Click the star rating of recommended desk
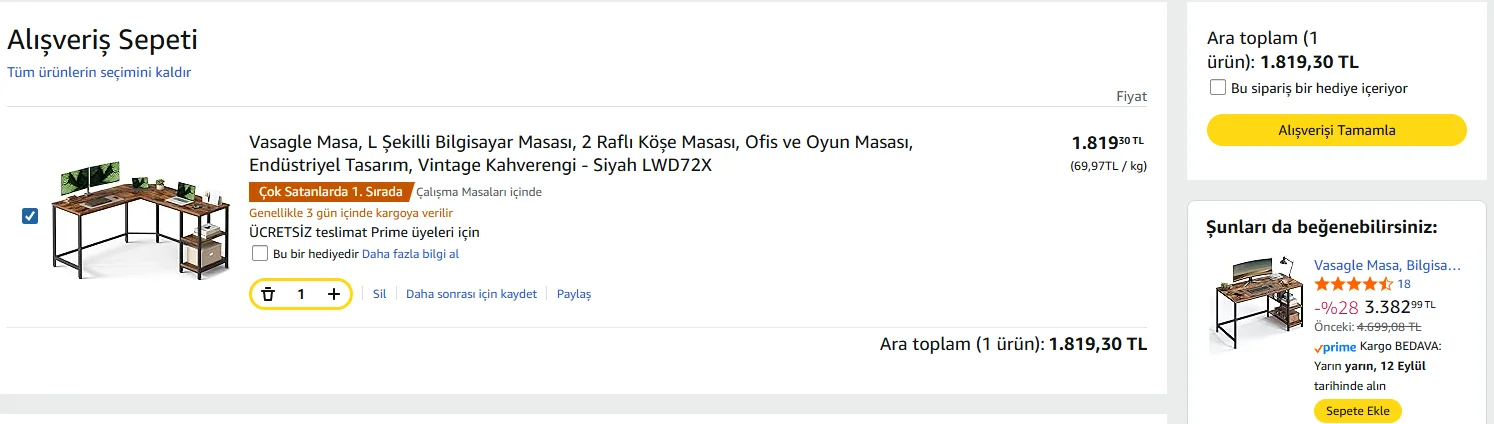 (1353, 285)
